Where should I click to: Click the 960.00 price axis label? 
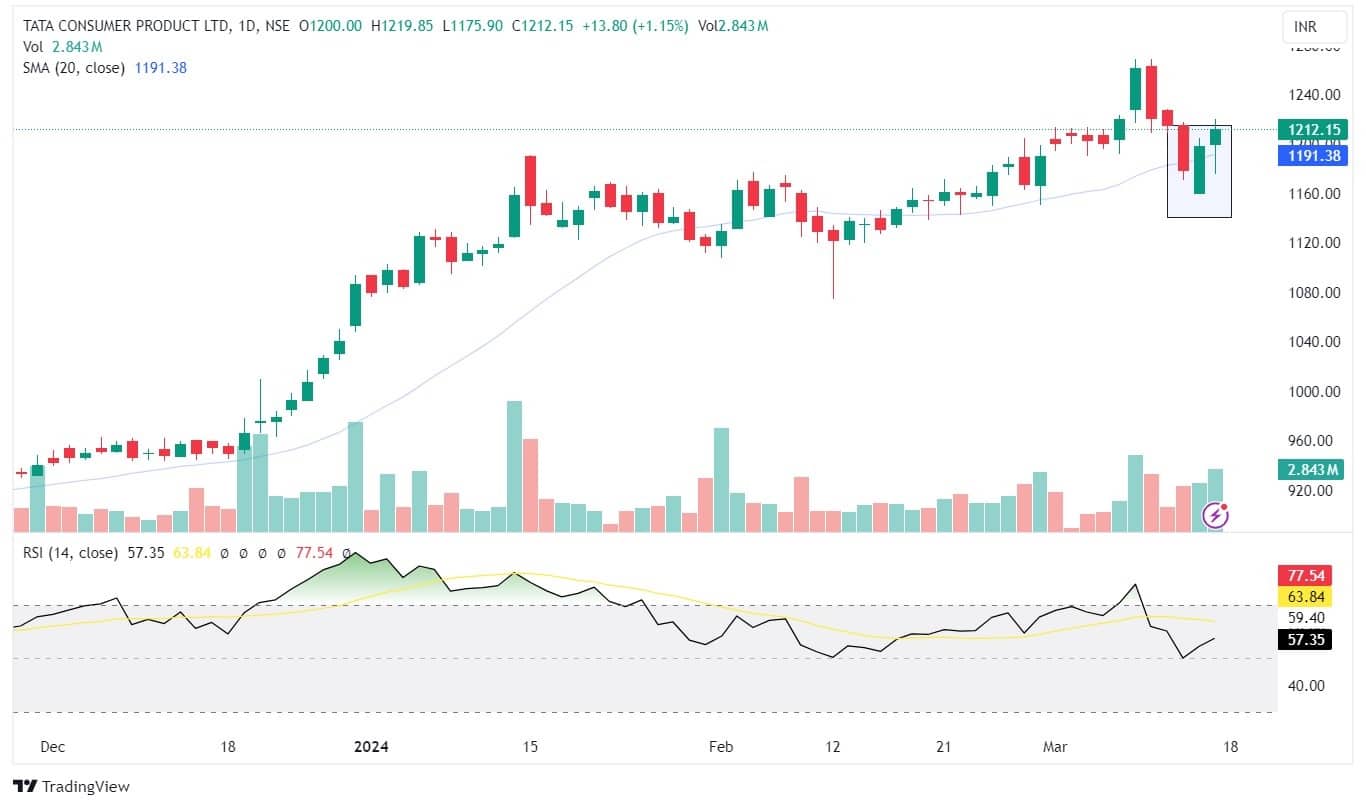point(1312,441)
